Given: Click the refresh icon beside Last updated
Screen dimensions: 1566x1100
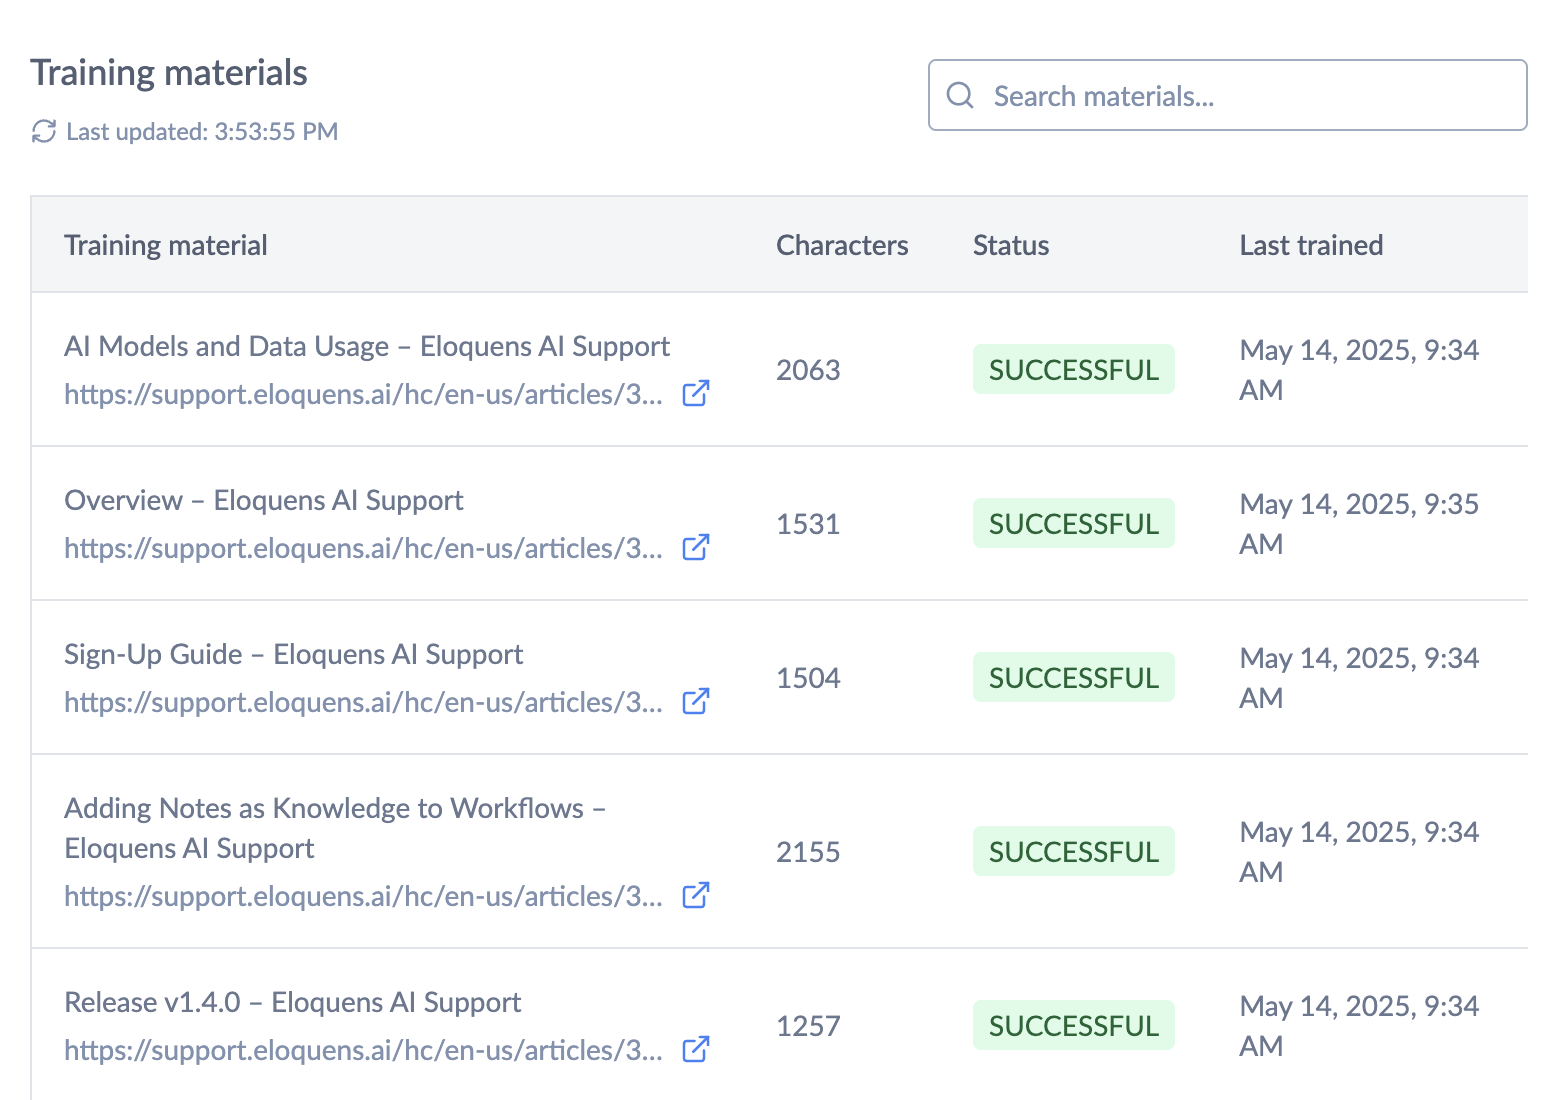Looking at the screenshot, I should click(43, 131).
